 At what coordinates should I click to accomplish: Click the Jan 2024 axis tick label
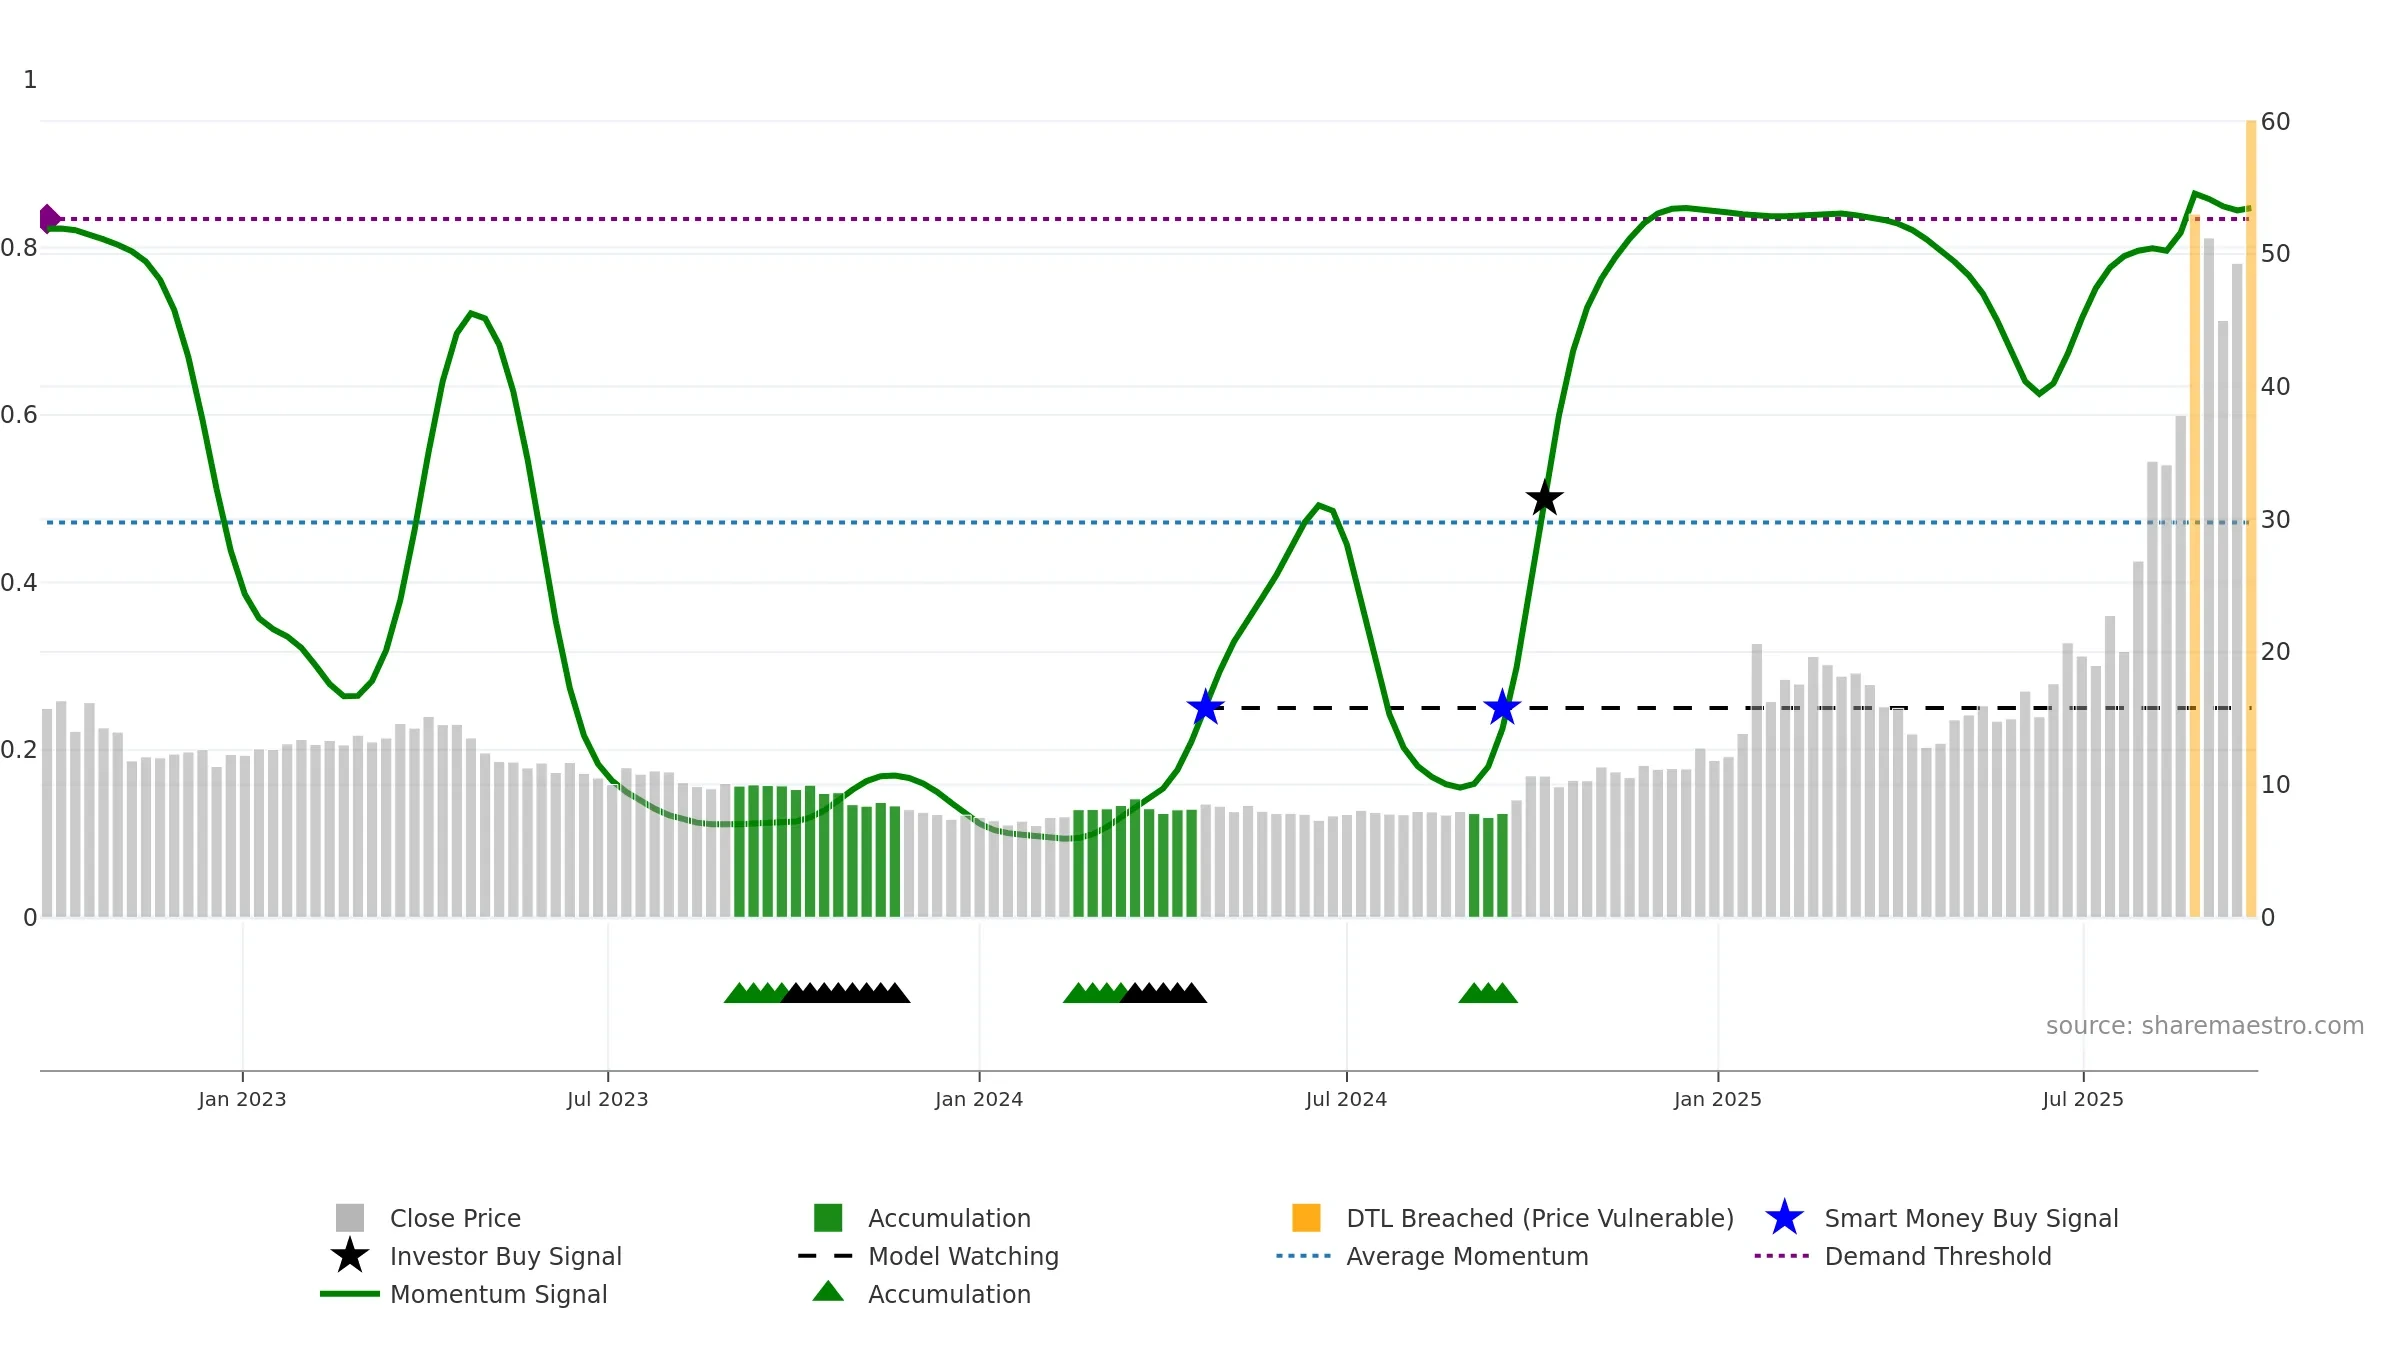(979, 1100)
